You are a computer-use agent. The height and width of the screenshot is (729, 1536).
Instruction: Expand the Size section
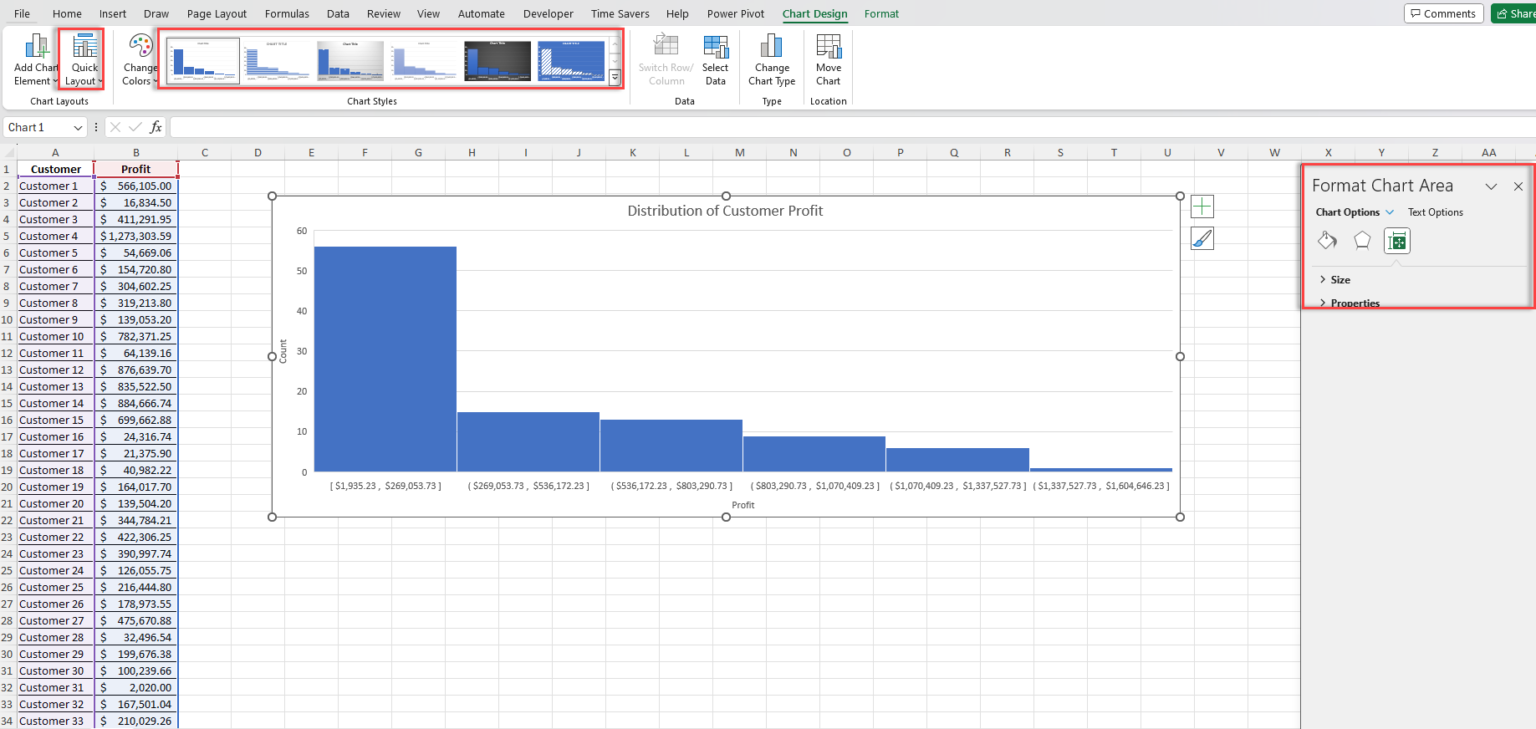point(1338,279)
